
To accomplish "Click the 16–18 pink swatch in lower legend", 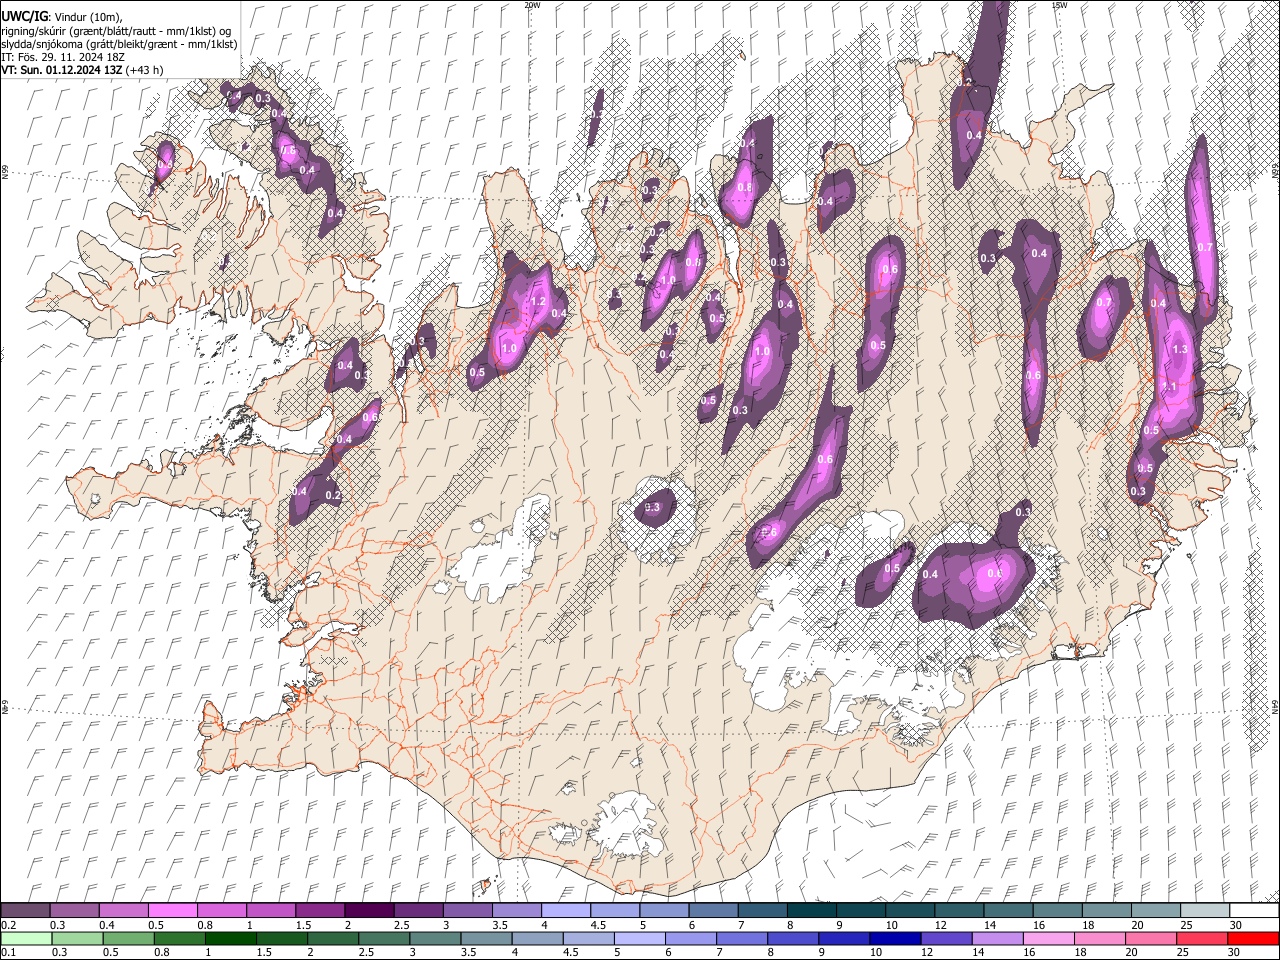I will (1048, 938).
